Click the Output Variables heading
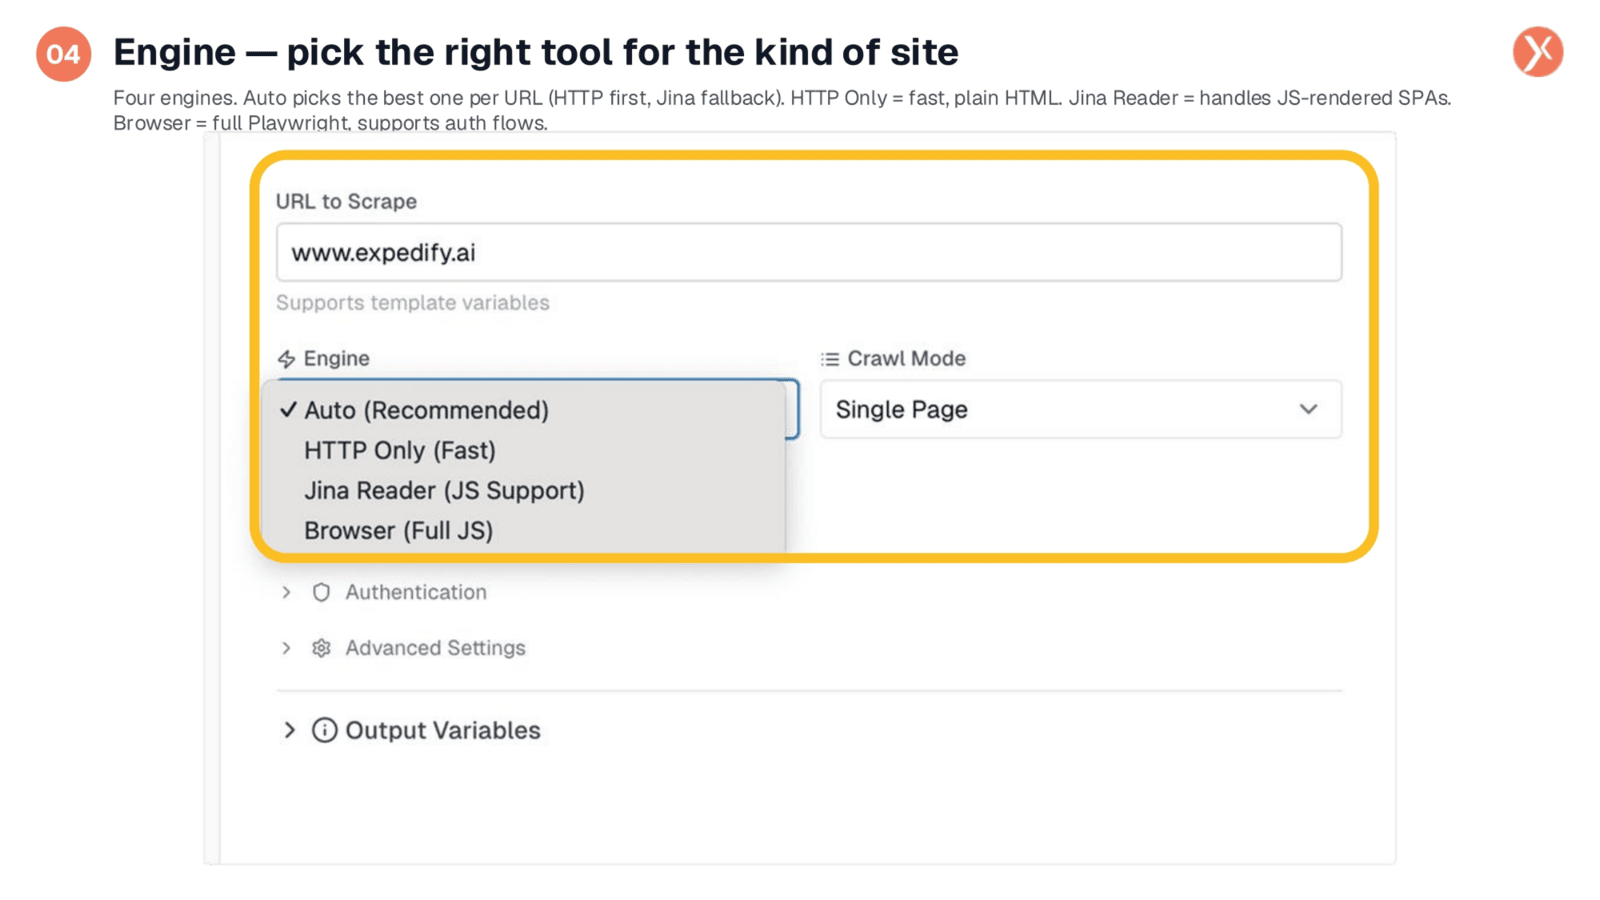 443,730
